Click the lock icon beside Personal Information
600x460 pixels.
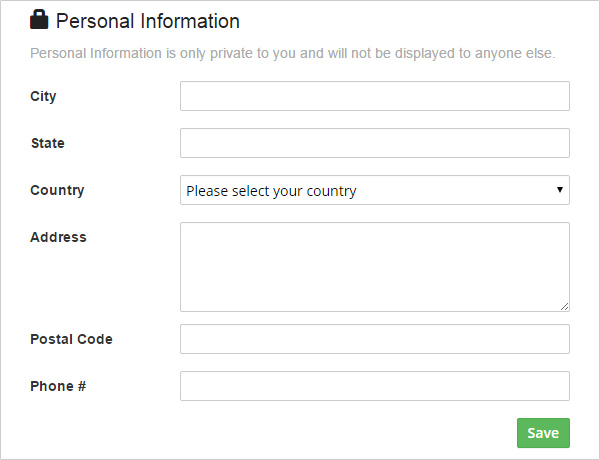[40, 19]
